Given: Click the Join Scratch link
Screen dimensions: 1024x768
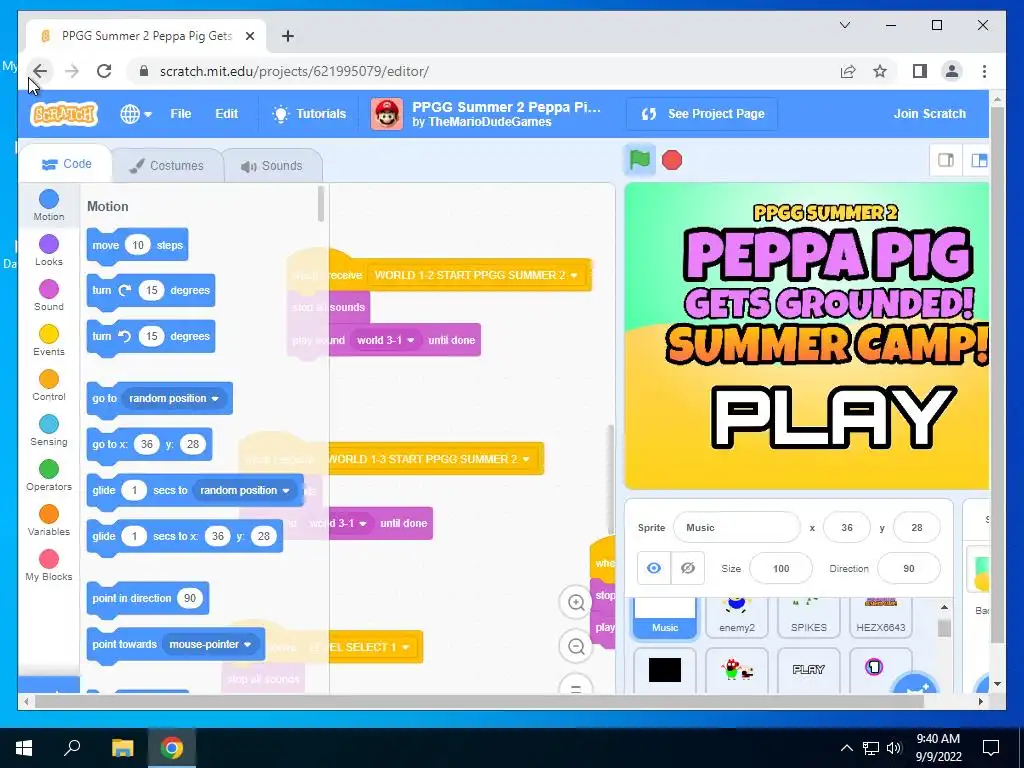Looking at the screenshot, I should pyautogui.click(x=929, y=114).
